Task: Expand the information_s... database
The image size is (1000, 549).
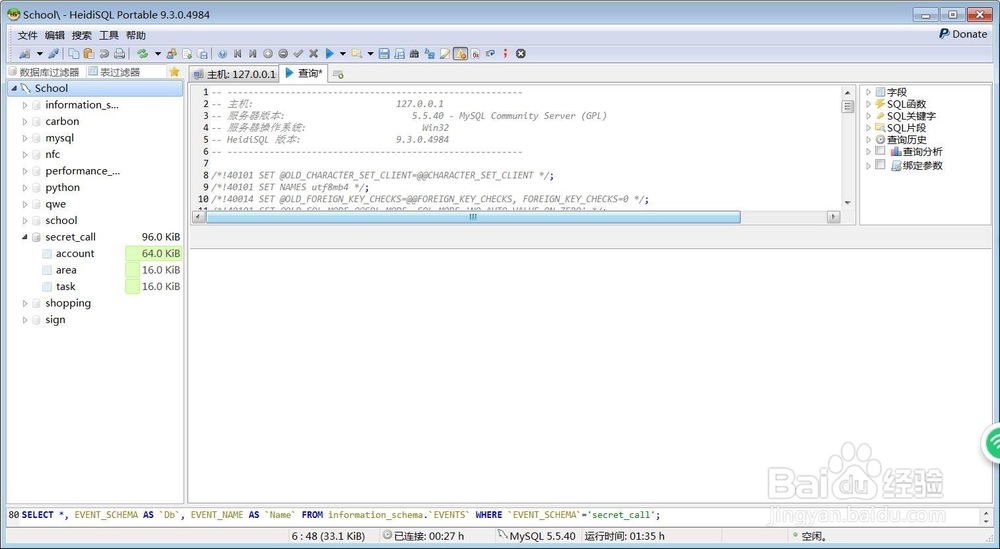Action: pyautogui.click(x=25, y=105)
